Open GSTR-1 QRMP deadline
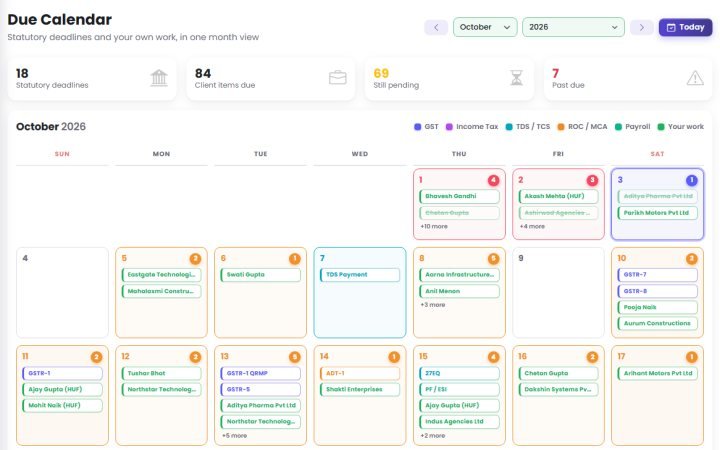The height and width of the screenshot is (450, 720). coord(260,373)
